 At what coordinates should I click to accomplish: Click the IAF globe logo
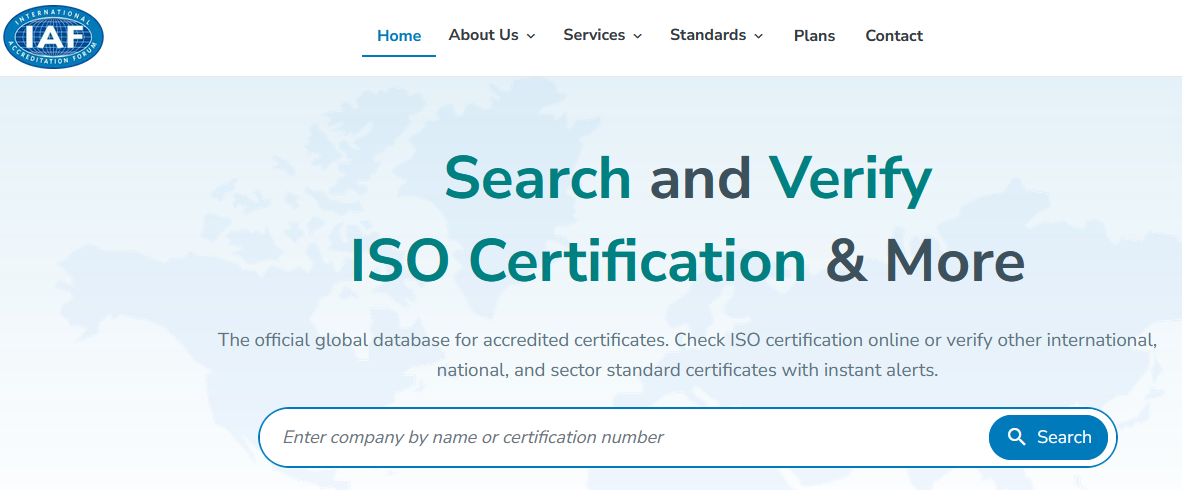point(53,37)
